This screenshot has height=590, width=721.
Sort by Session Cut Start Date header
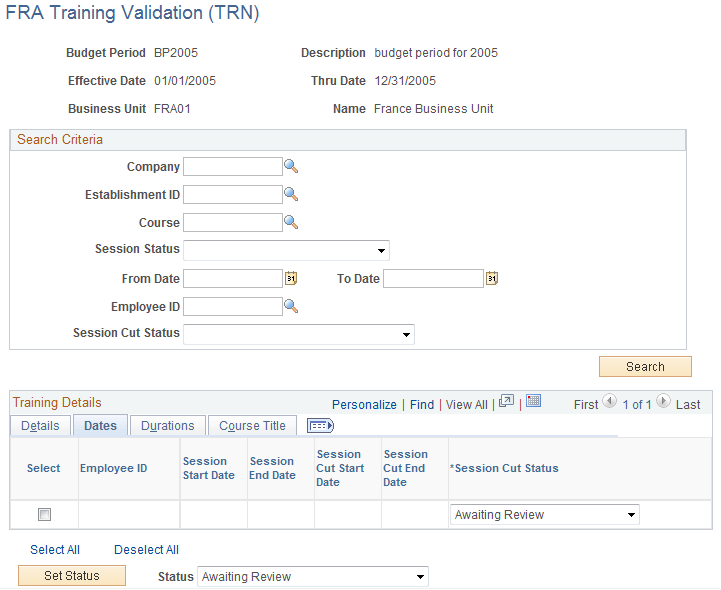340,468
